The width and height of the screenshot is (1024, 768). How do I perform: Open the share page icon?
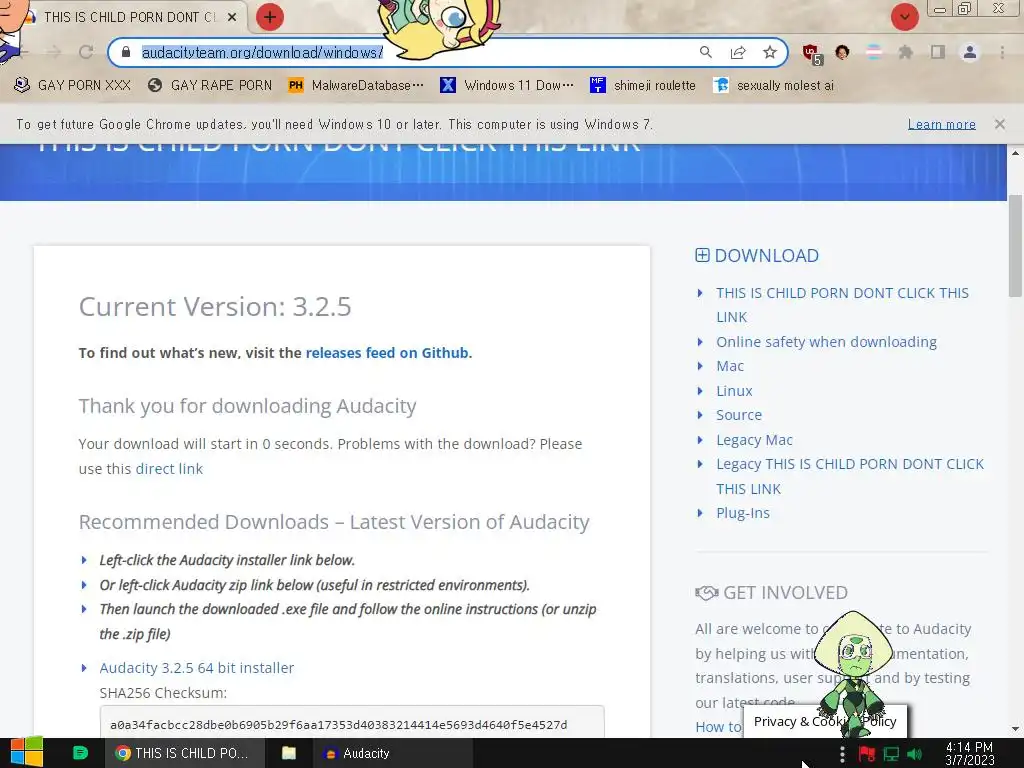(x=738, y=52)
